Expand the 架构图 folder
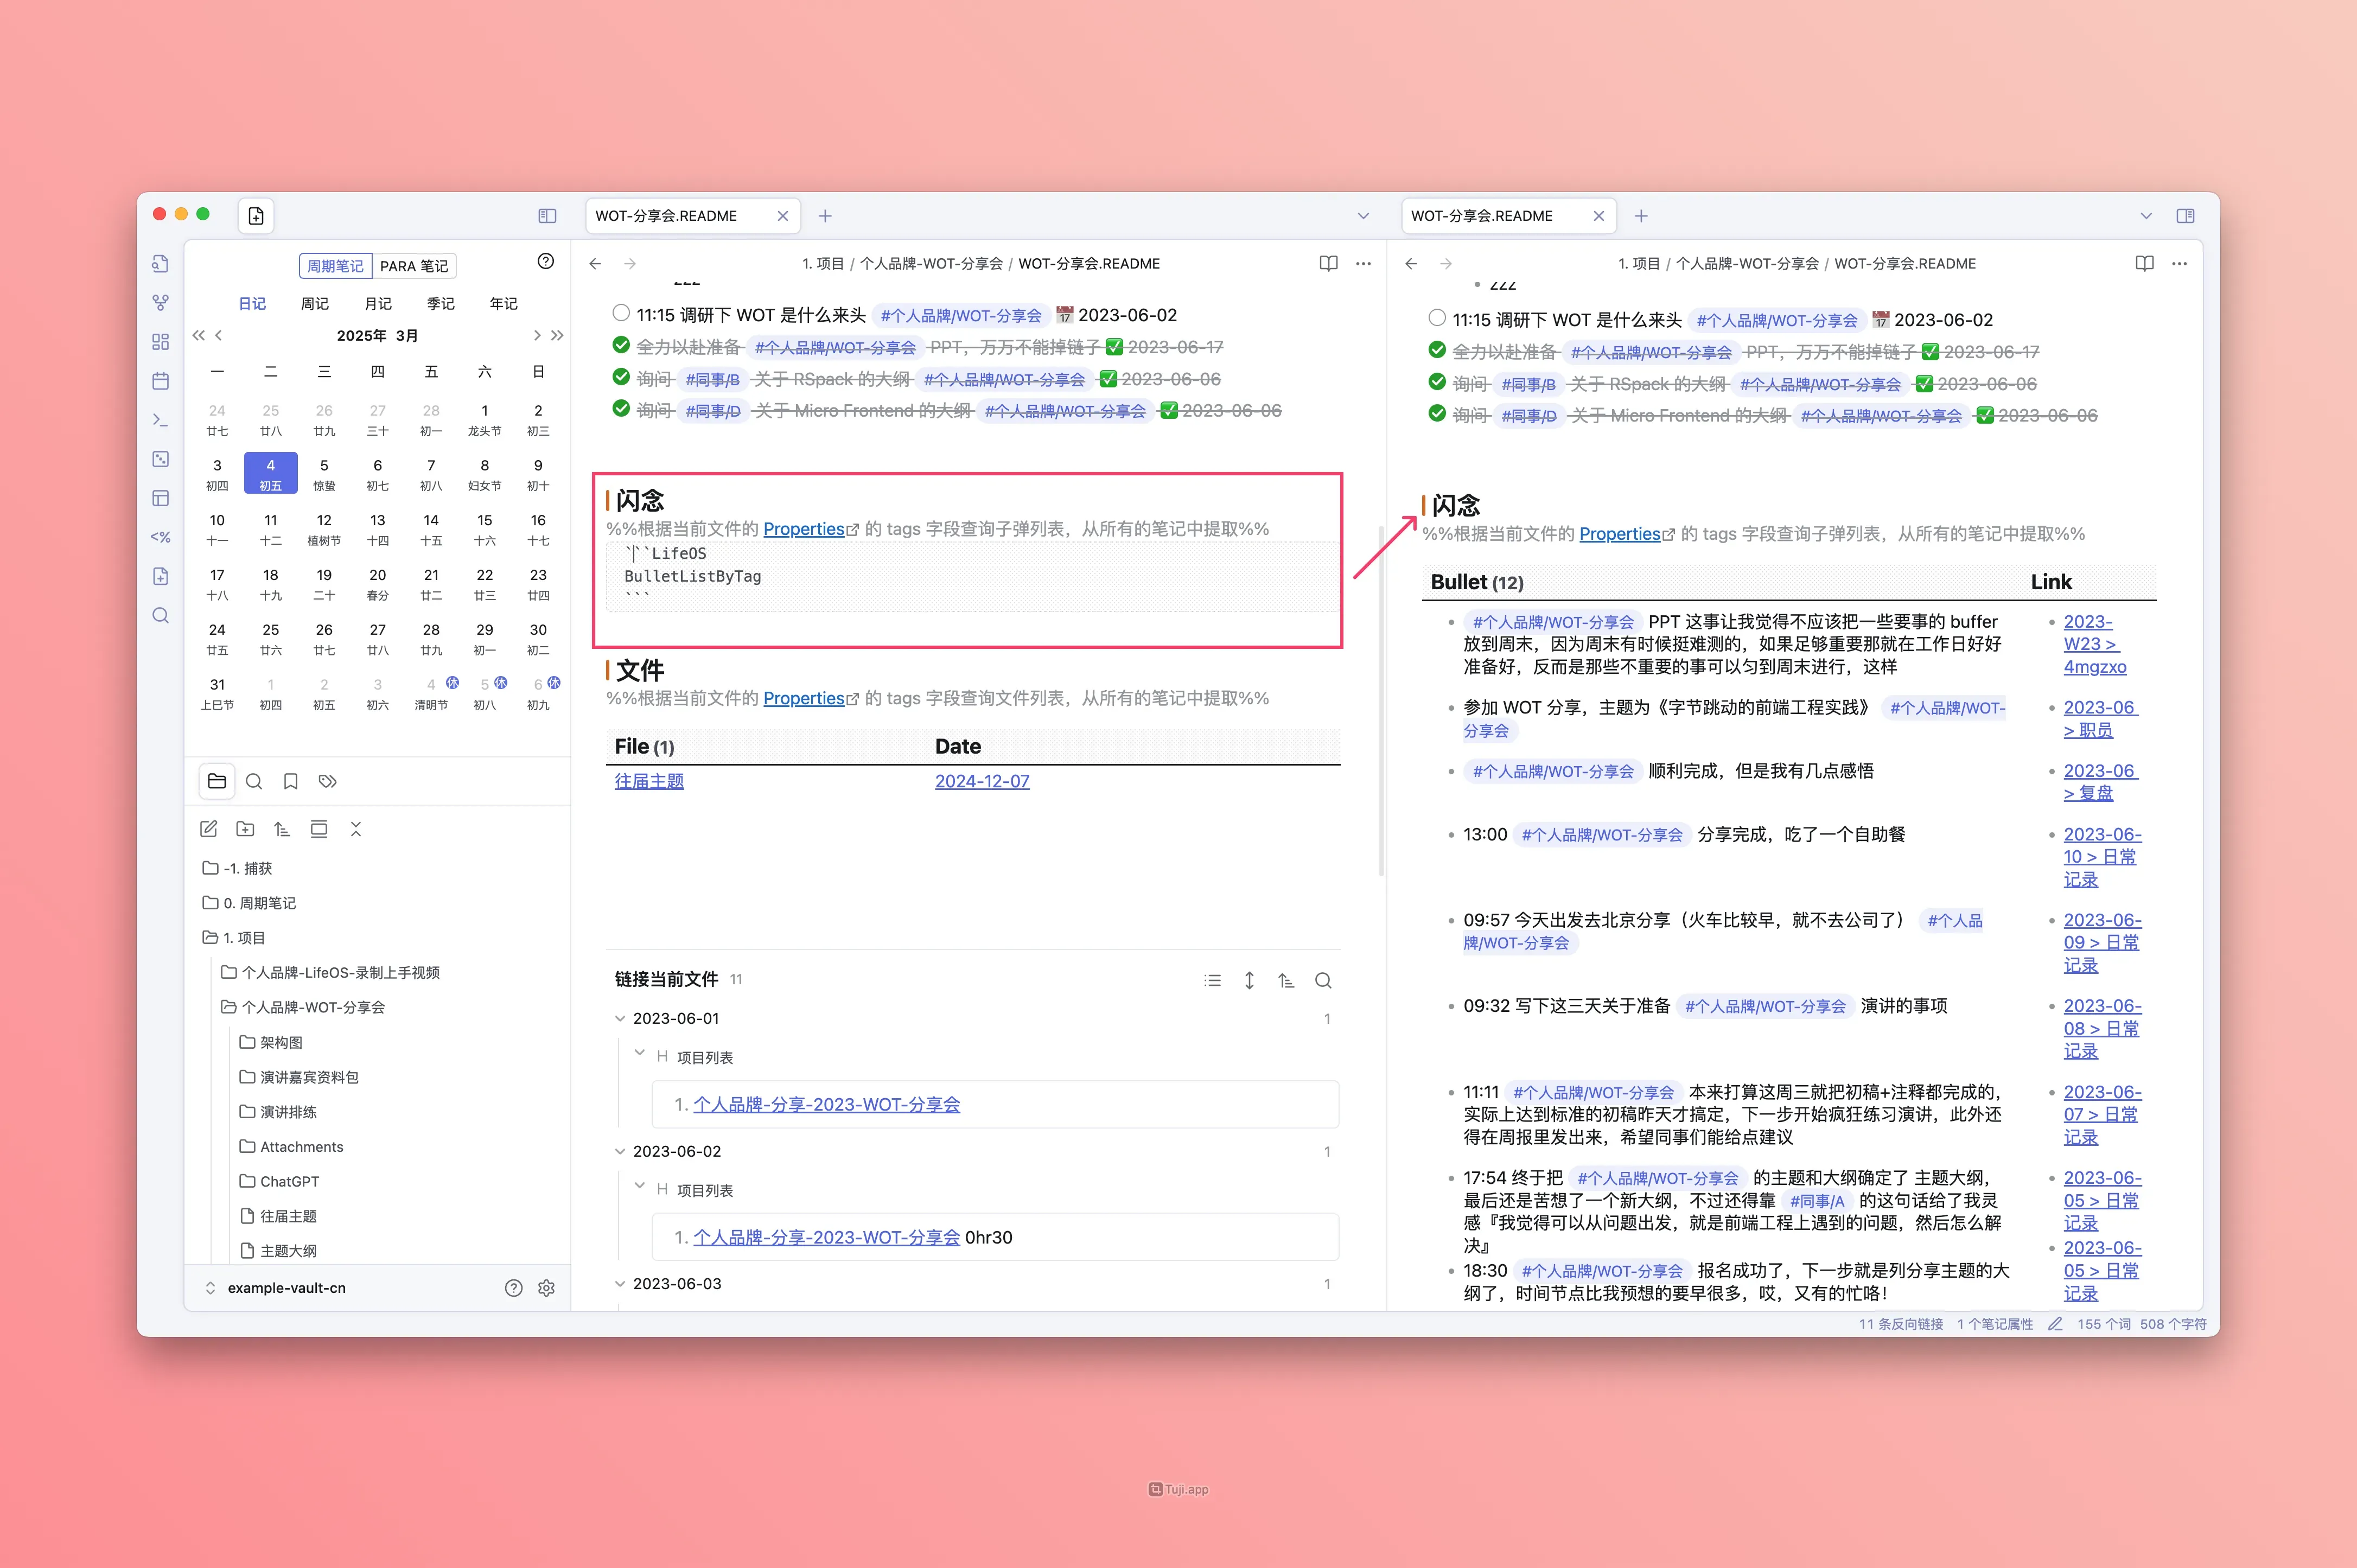 coord(281,1042)
